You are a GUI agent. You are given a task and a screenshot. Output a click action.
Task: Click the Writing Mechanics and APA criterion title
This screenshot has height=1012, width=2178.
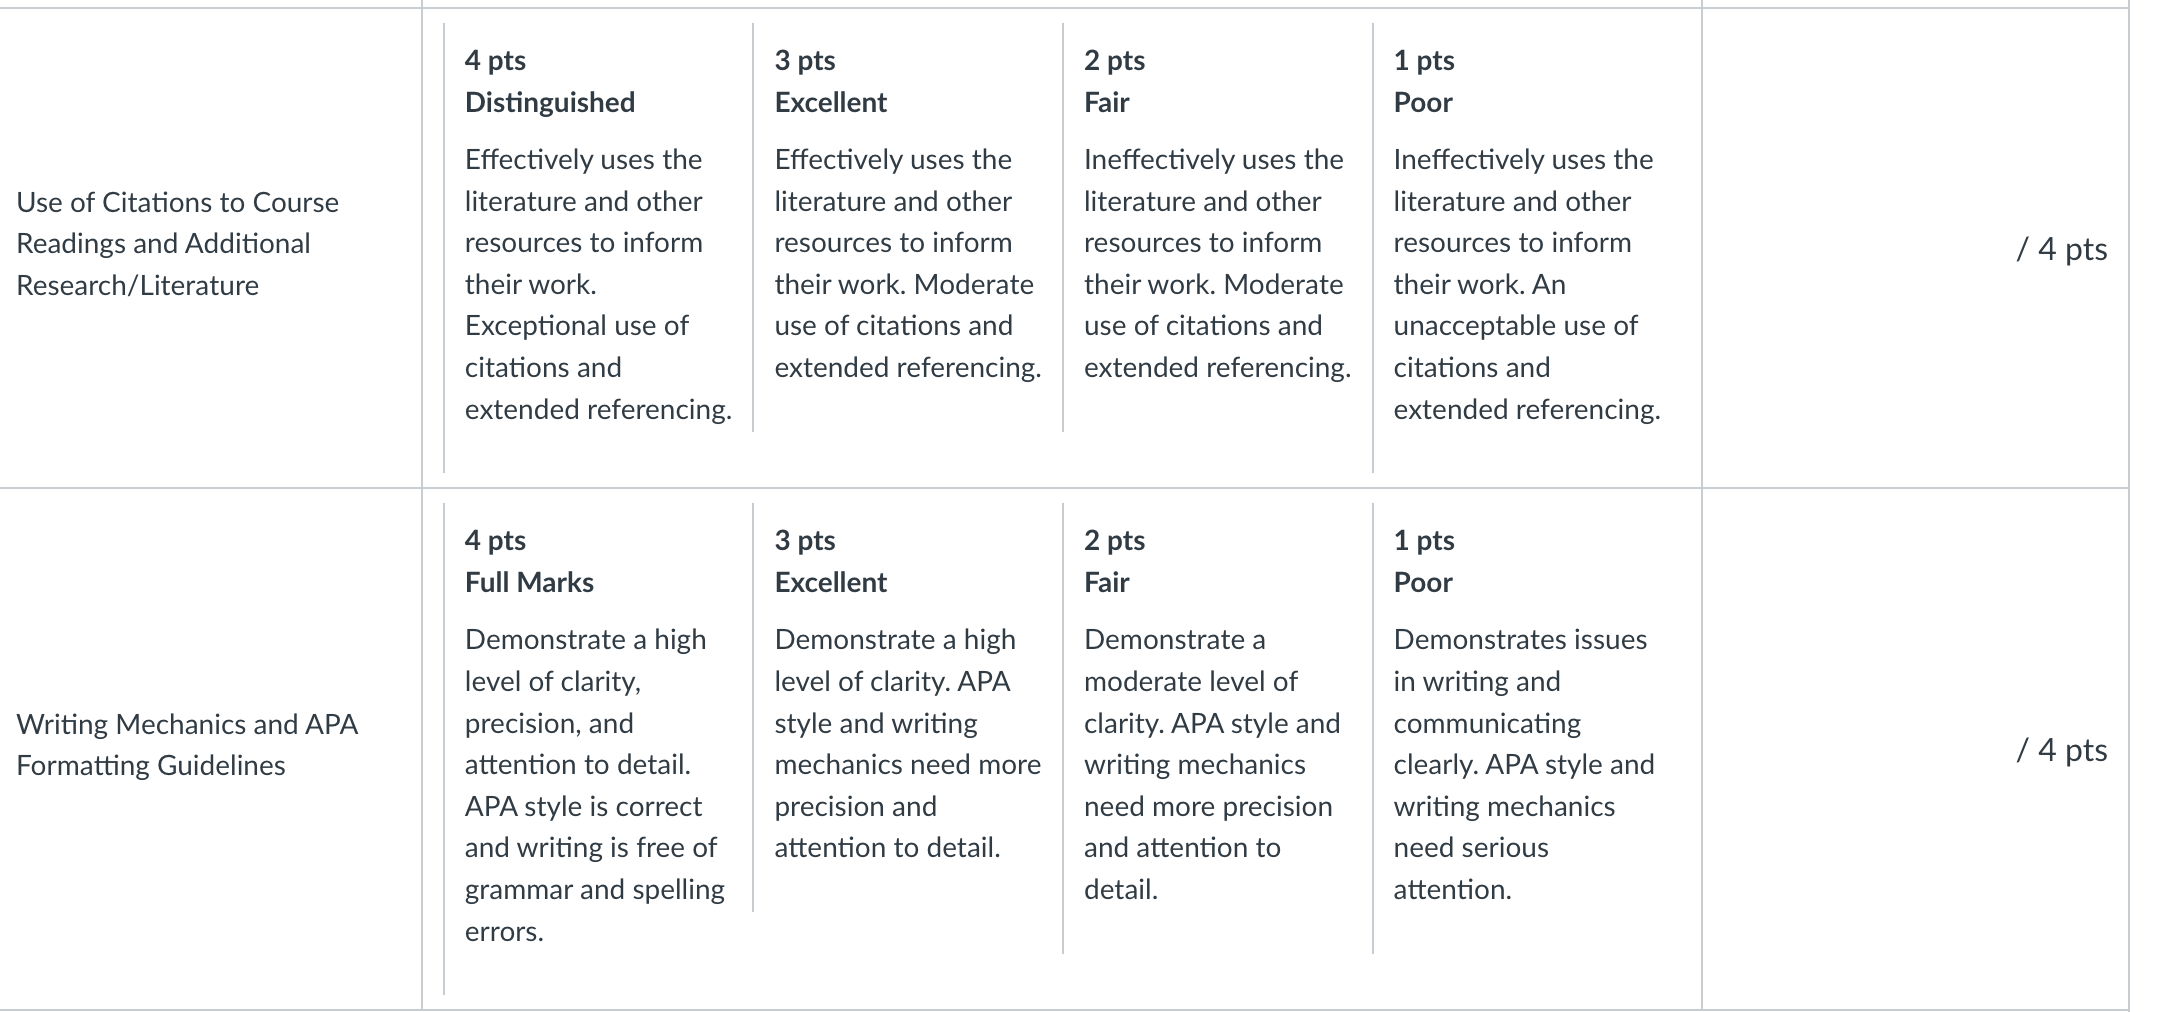187,745
